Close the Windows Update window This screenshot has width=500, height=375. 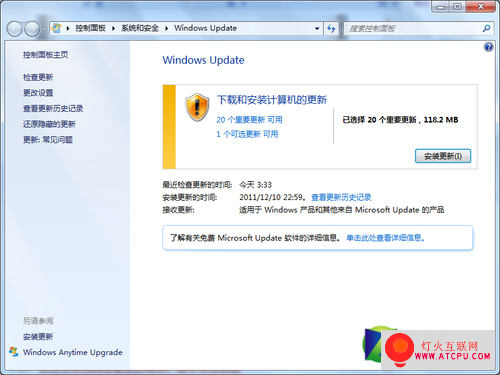pyautogui.click(x=481, y=7)
